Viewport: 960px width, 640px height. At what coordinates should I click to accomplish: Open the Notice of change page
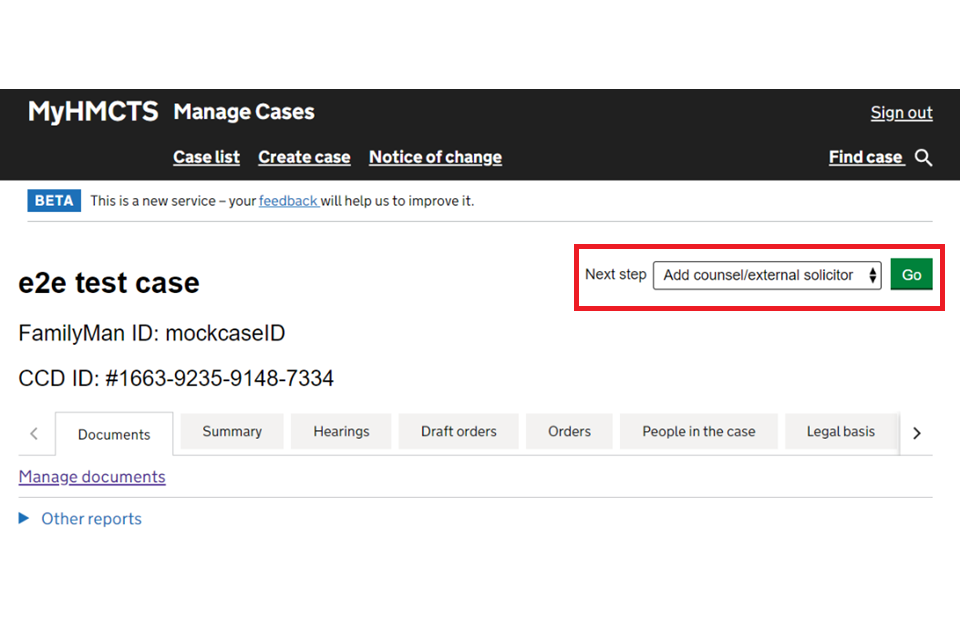click(x=435, y=157)
